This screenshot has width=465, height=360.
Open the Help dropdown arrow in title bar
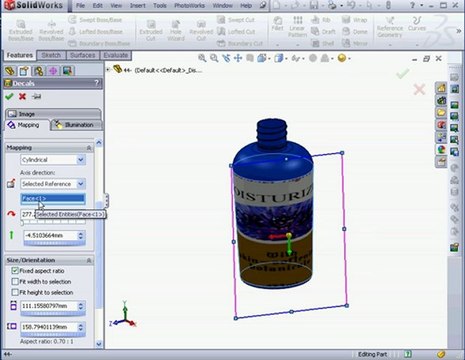(421, 5)
